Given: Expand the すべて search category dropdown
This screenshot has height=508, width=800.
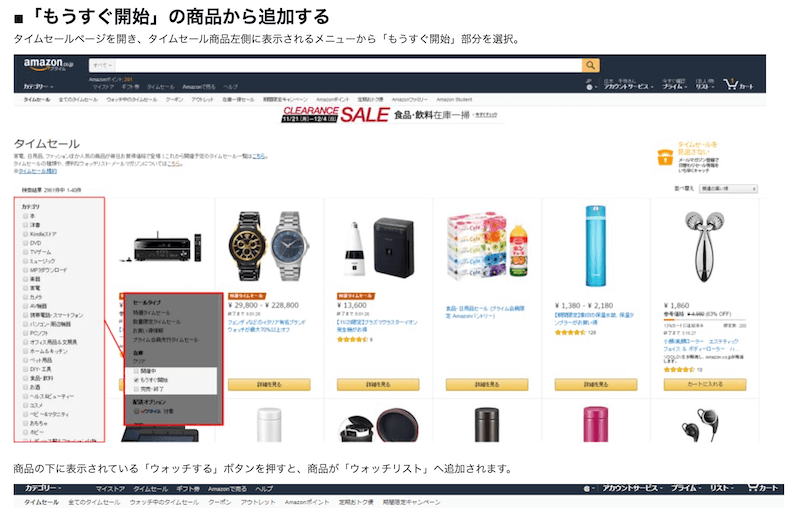Looking at the screenshot, I should [x=103, y=65].
